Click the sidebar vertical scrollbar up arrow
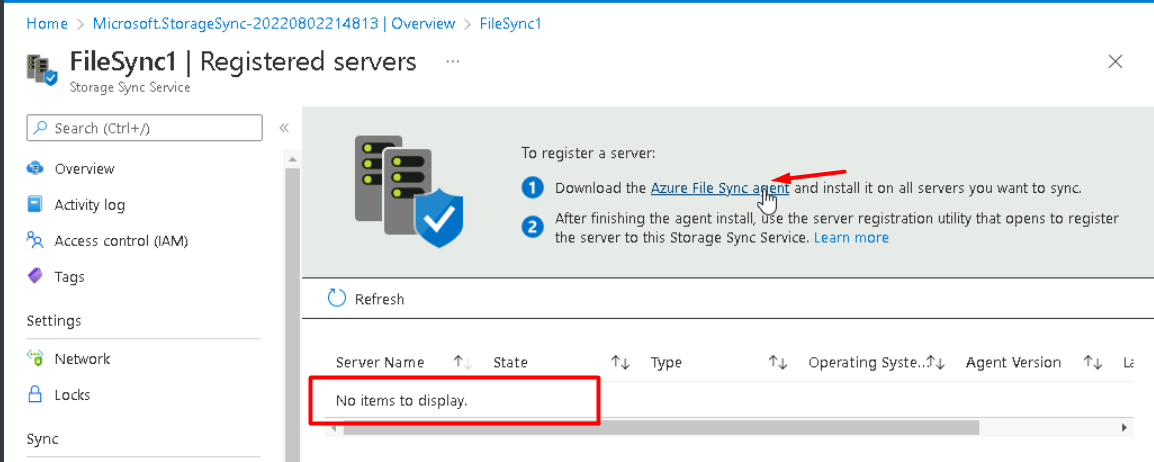The width and height of the screenshot is (1154, 462). click(292, 159)
